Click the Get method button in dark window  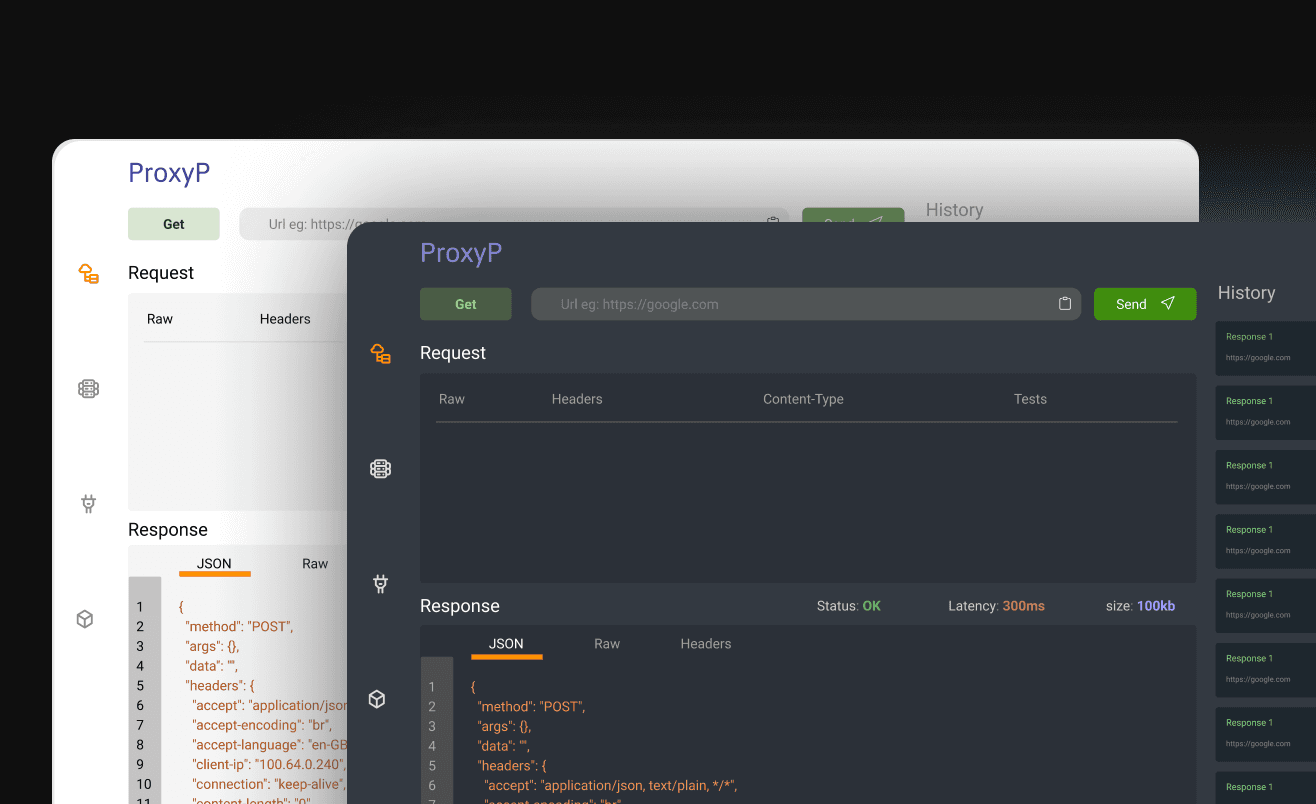[x=466, y=304]
